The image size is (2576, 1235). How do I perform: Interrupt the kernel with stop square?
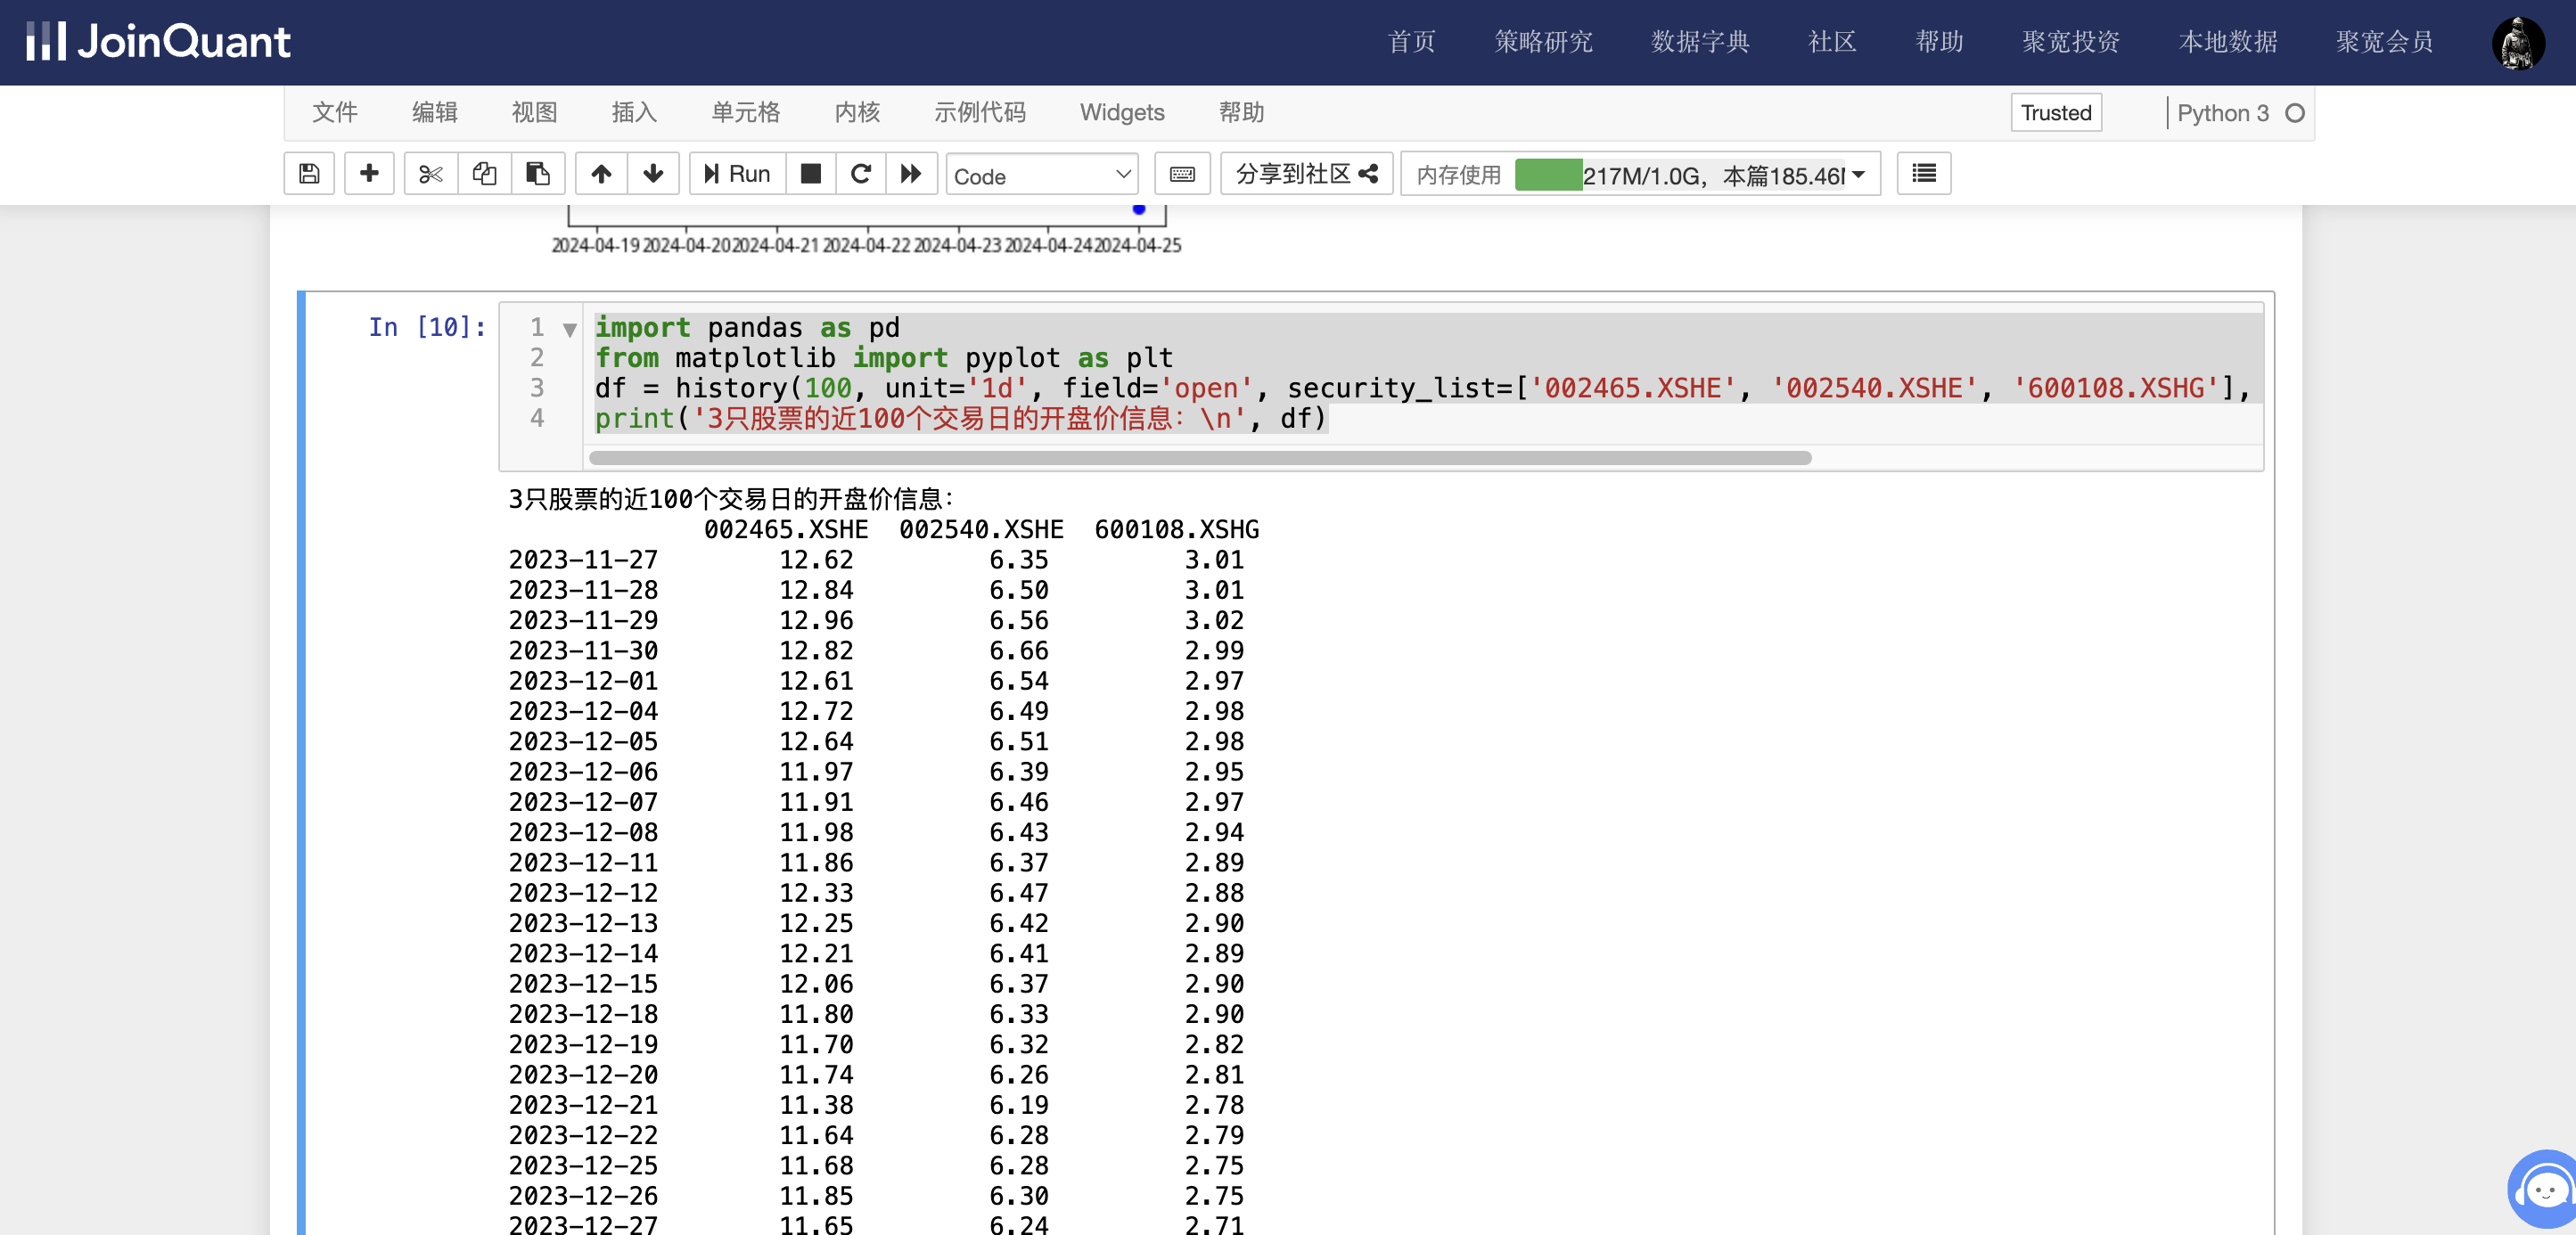pyautogui.click(x=811, y=174)
